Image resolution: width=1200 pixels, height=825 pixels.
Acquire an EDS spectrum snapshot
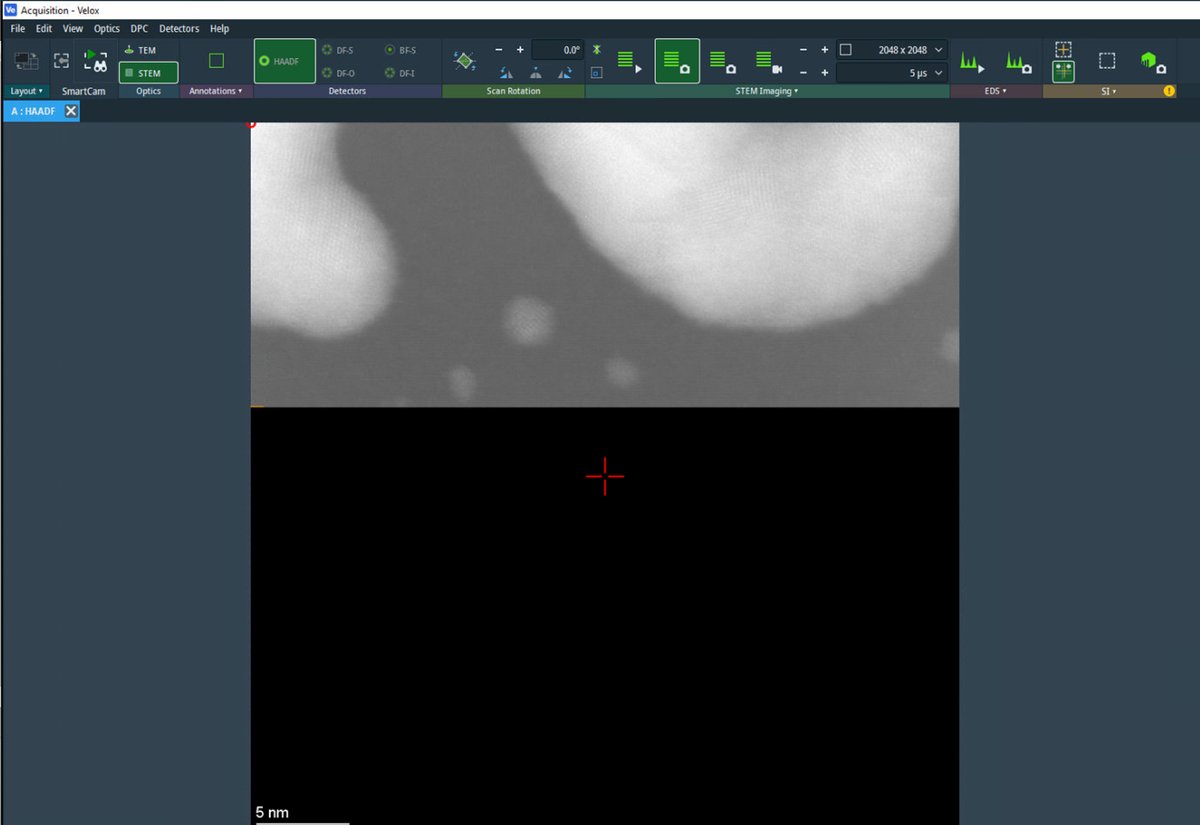(1019, 62)
